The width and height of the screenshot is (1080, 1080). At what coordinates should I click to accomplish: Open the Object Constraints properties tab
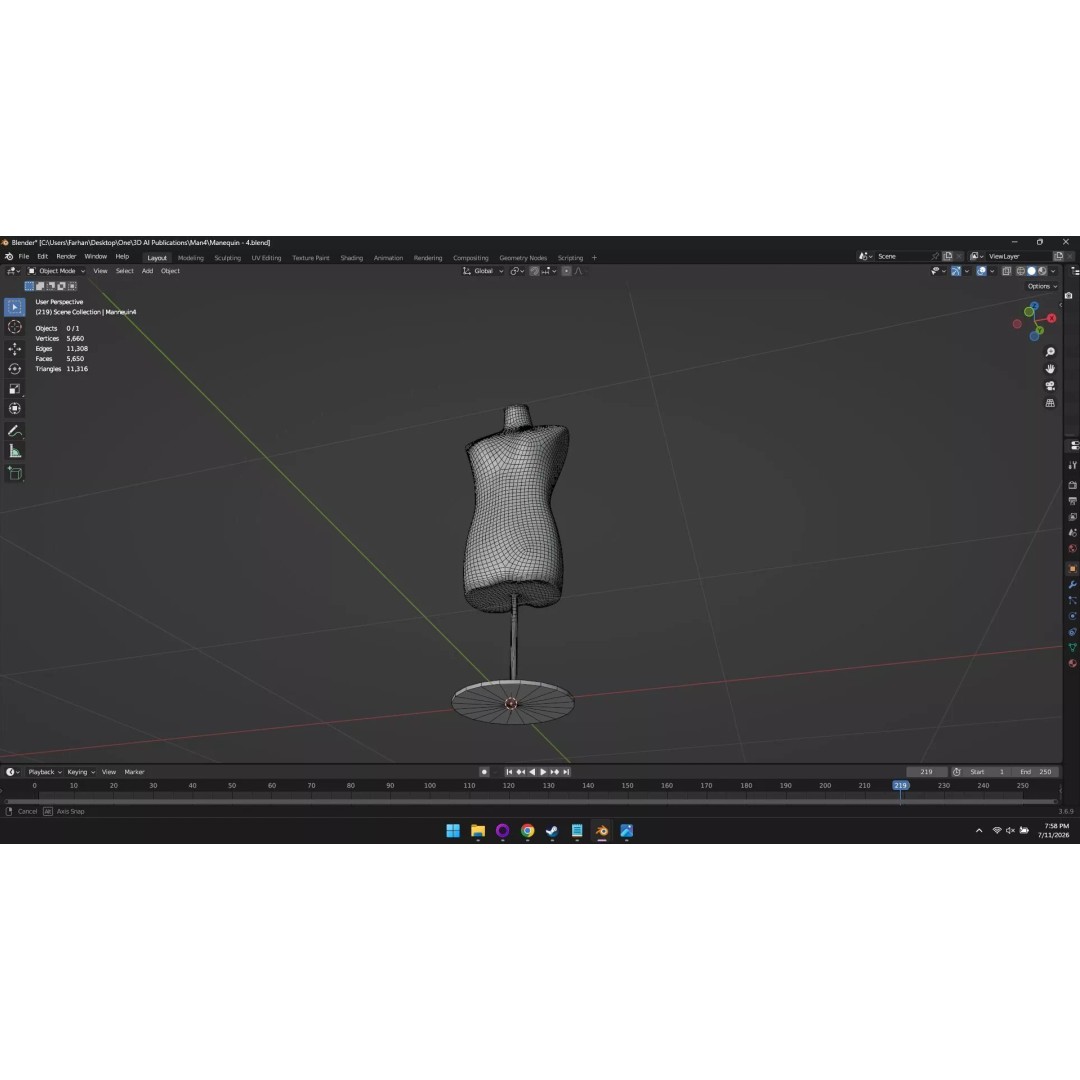(1072, 632)
